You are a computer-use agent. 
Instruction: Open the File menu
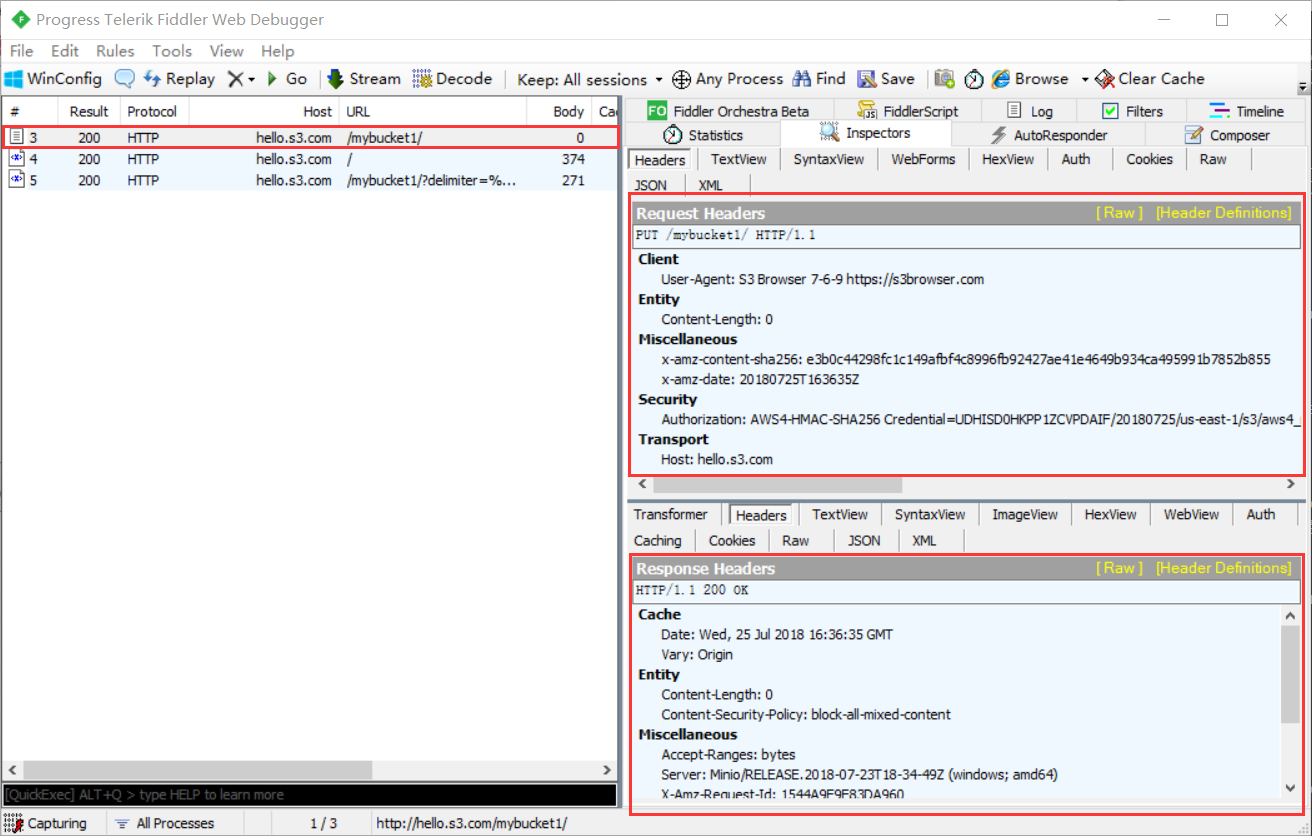tap(21, 51)
